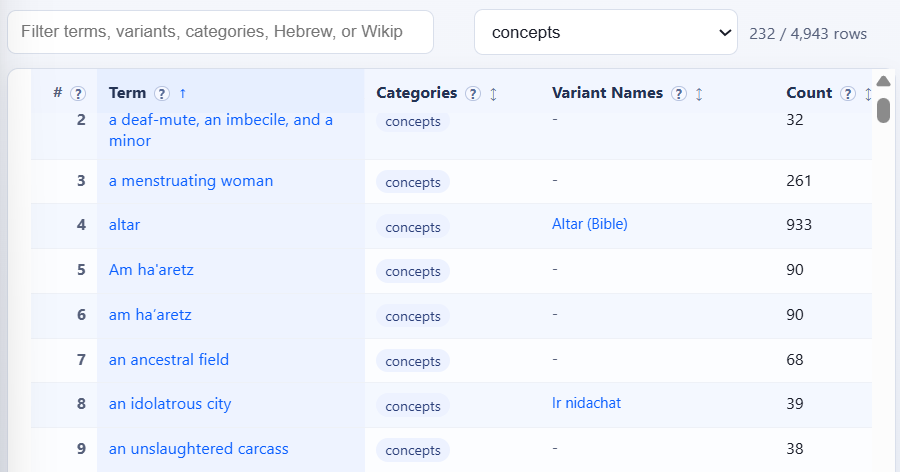900x472 pixels.
Task: Click sort arrows on Variant Names column
Action: [x=699, y=93]
